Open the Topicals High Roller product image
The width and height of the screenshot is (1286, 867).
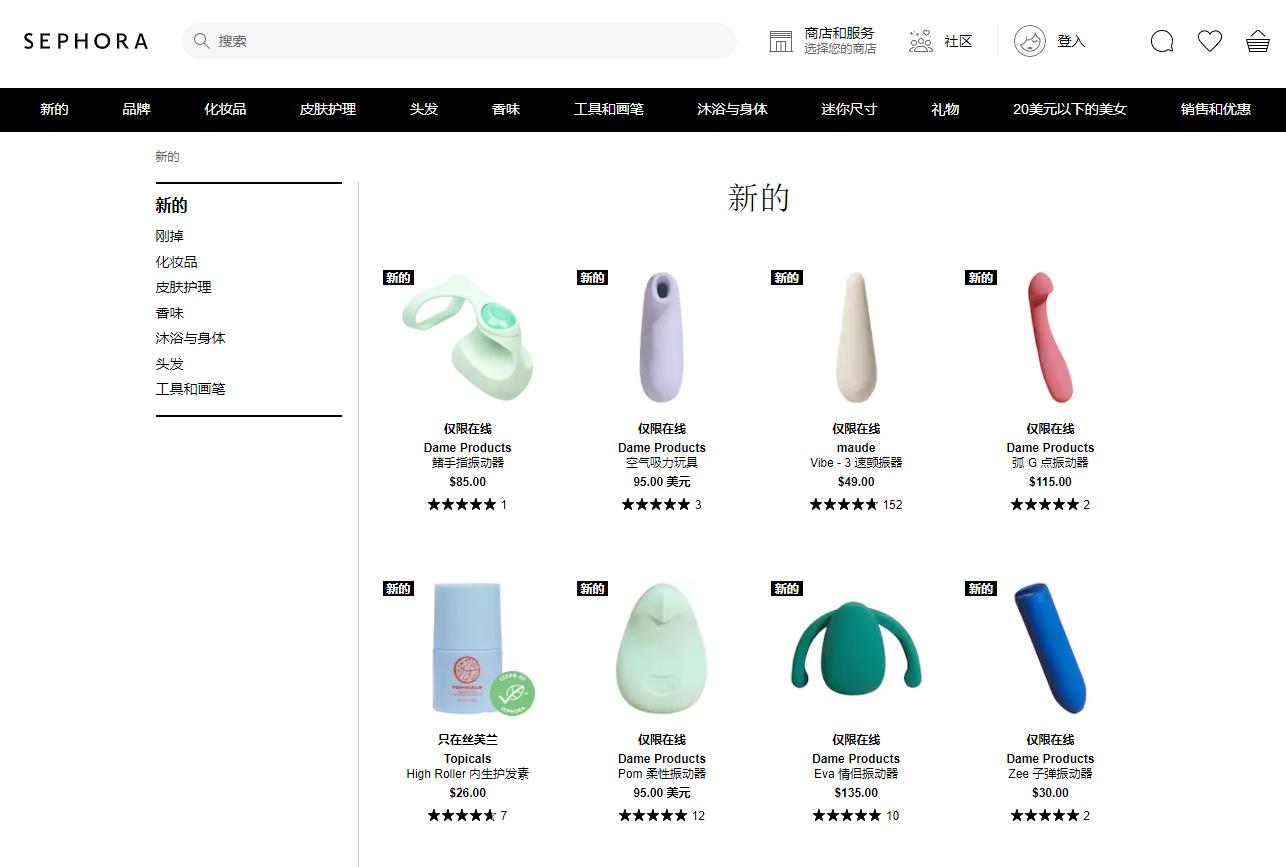pos(468,648)
